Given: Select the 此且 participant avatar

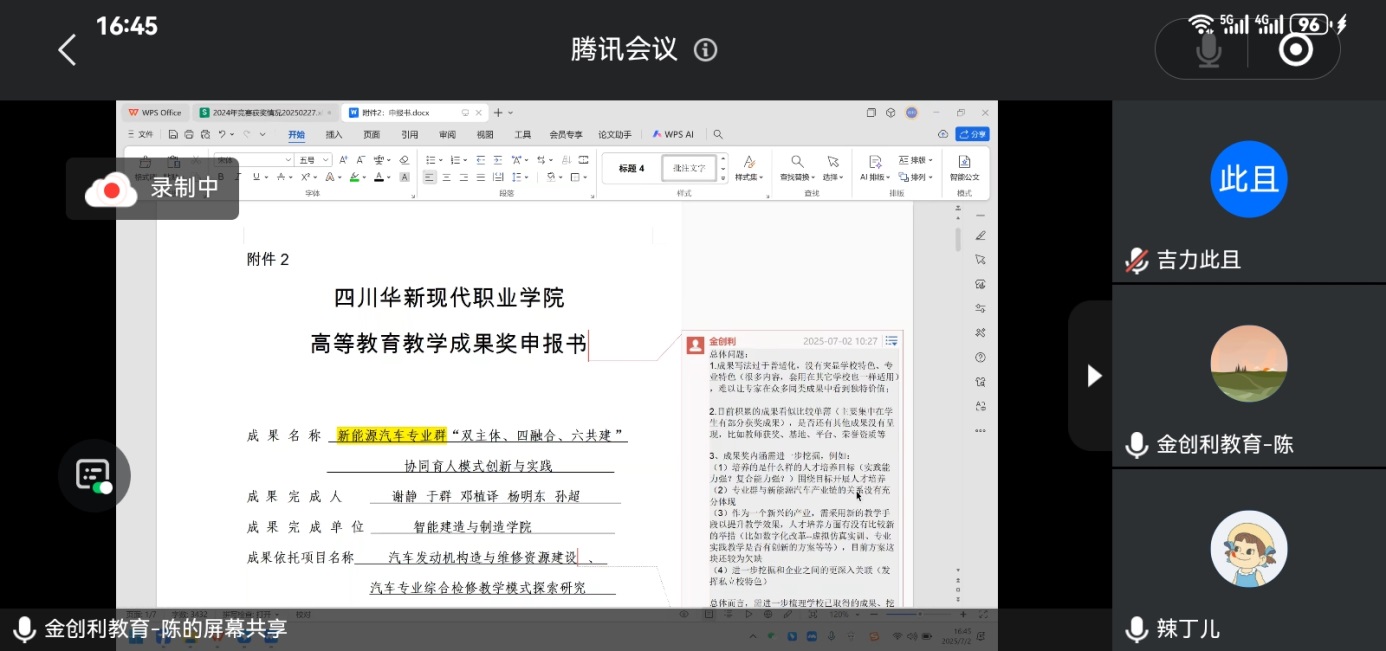Looking at the screenshot, I should (1248, 179).
